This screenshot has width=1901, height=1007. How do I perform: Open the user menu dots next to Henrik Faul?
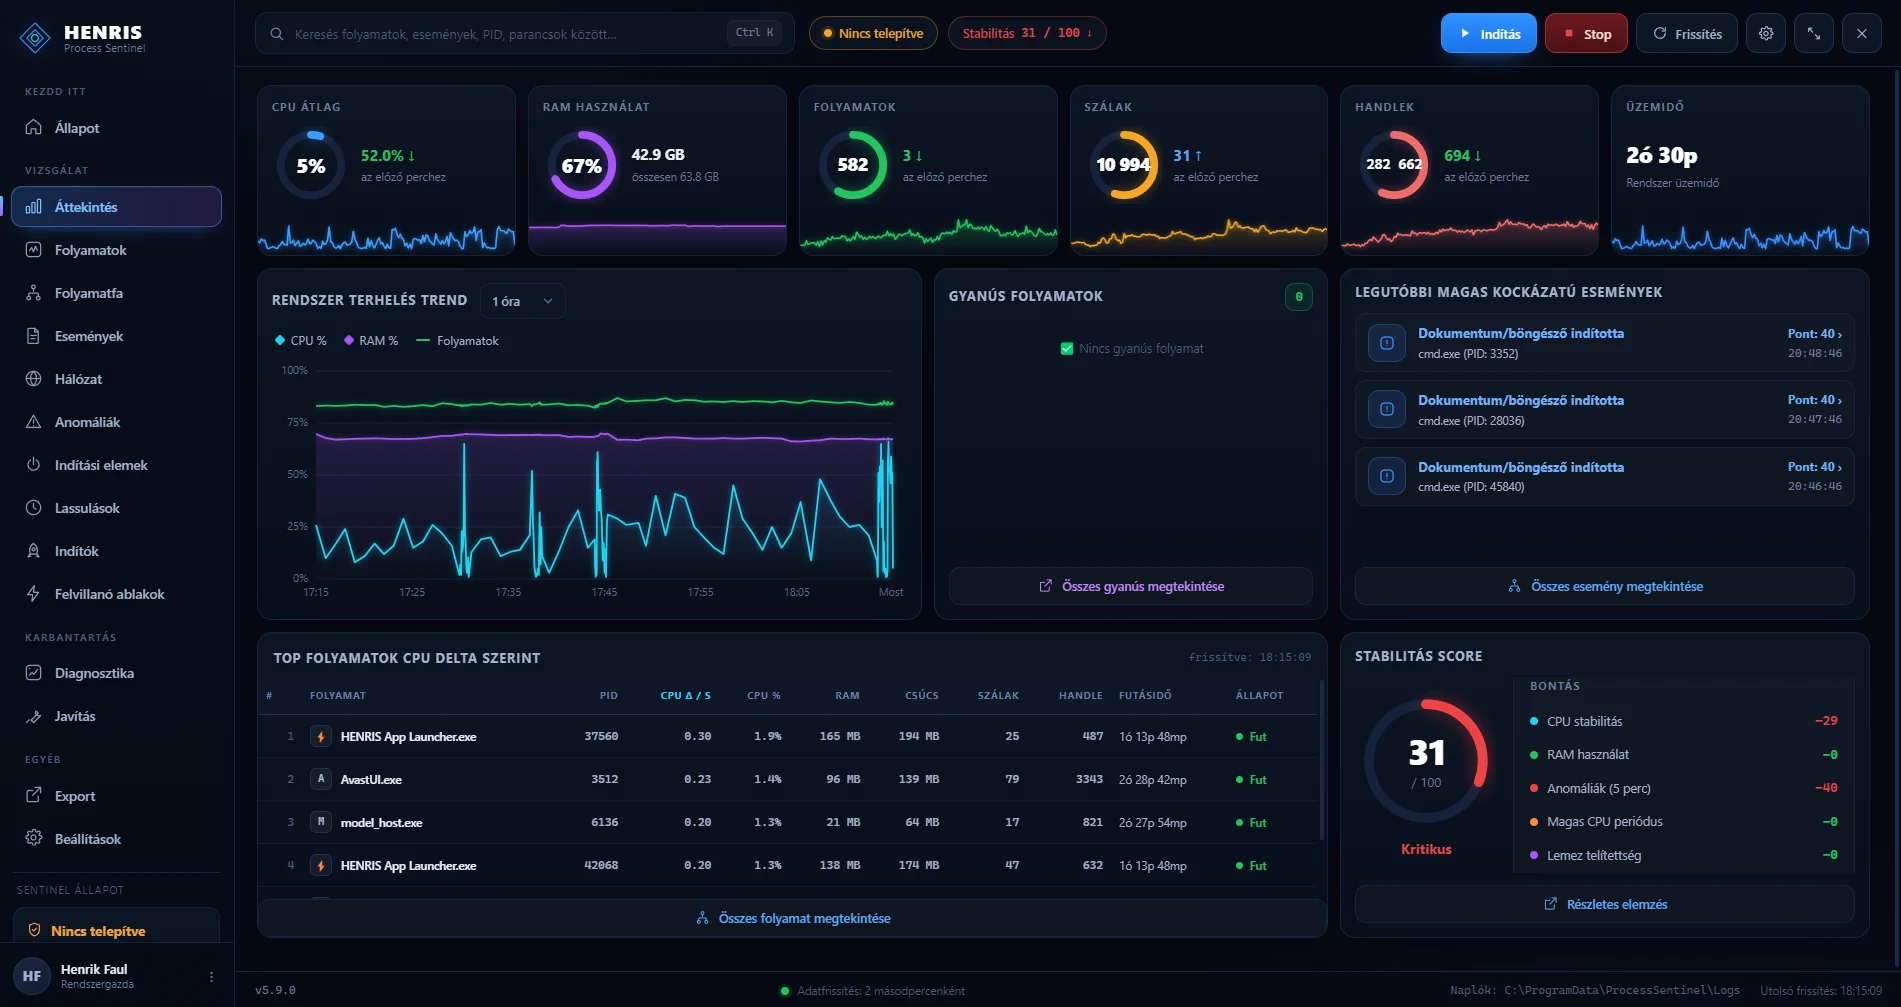(211, 977)
